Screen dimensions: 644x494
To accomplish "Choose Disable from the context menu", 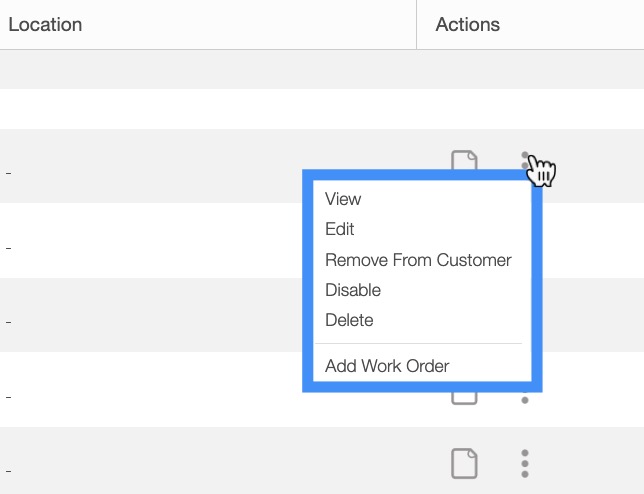I will pyautogui.click(x=353, y=290).
